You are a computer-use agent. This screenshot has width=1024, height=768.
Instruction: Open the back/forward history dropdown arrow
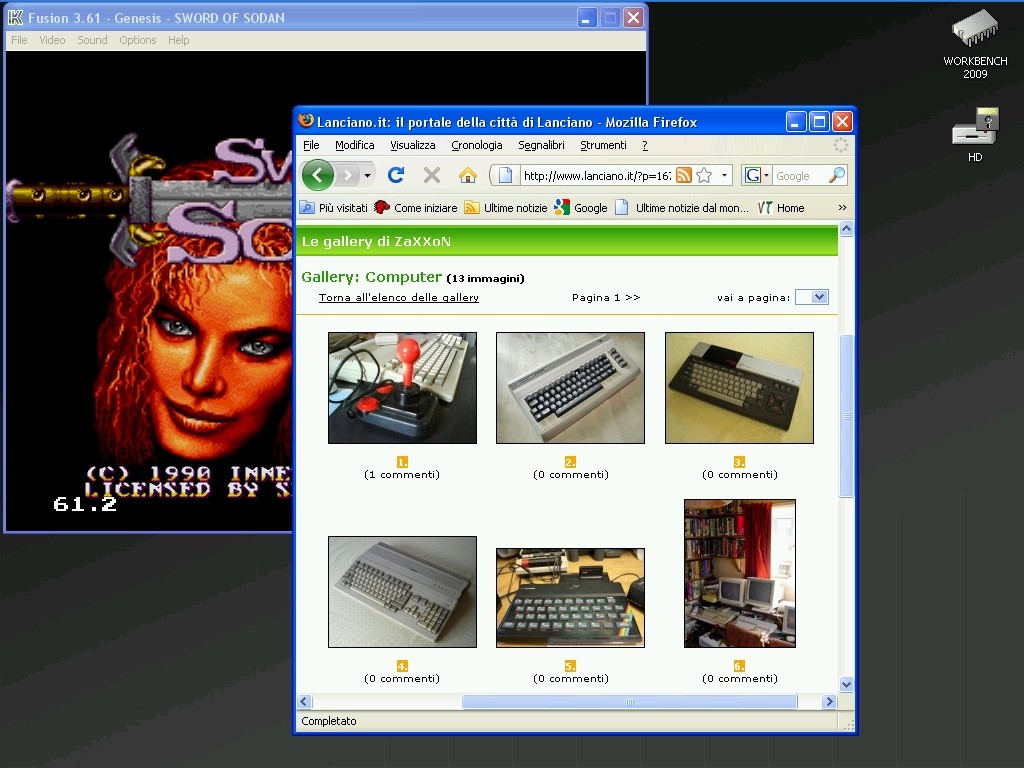(x=368, y=176)
